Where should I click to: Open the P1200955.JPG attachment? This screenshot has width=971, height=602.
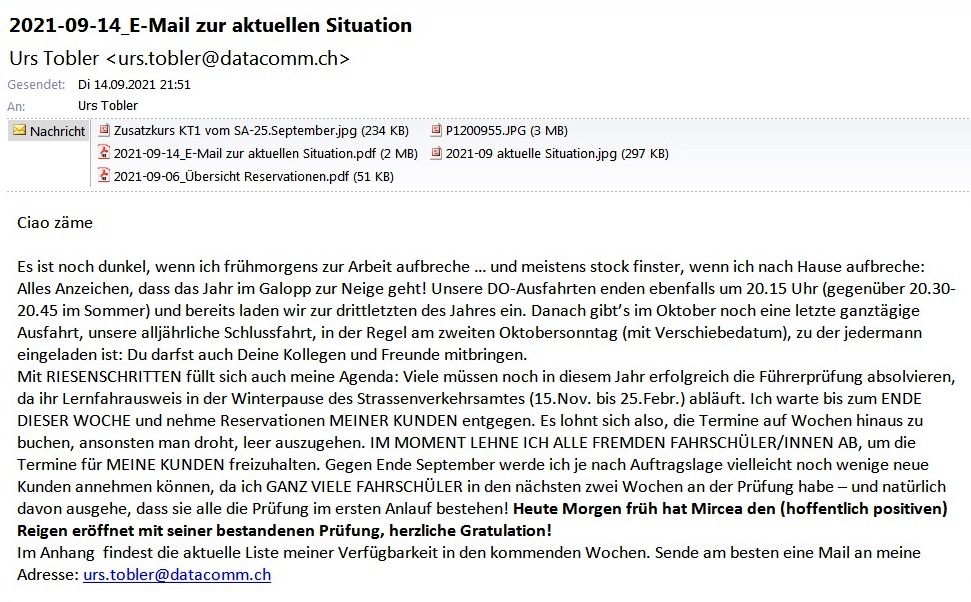506,130
